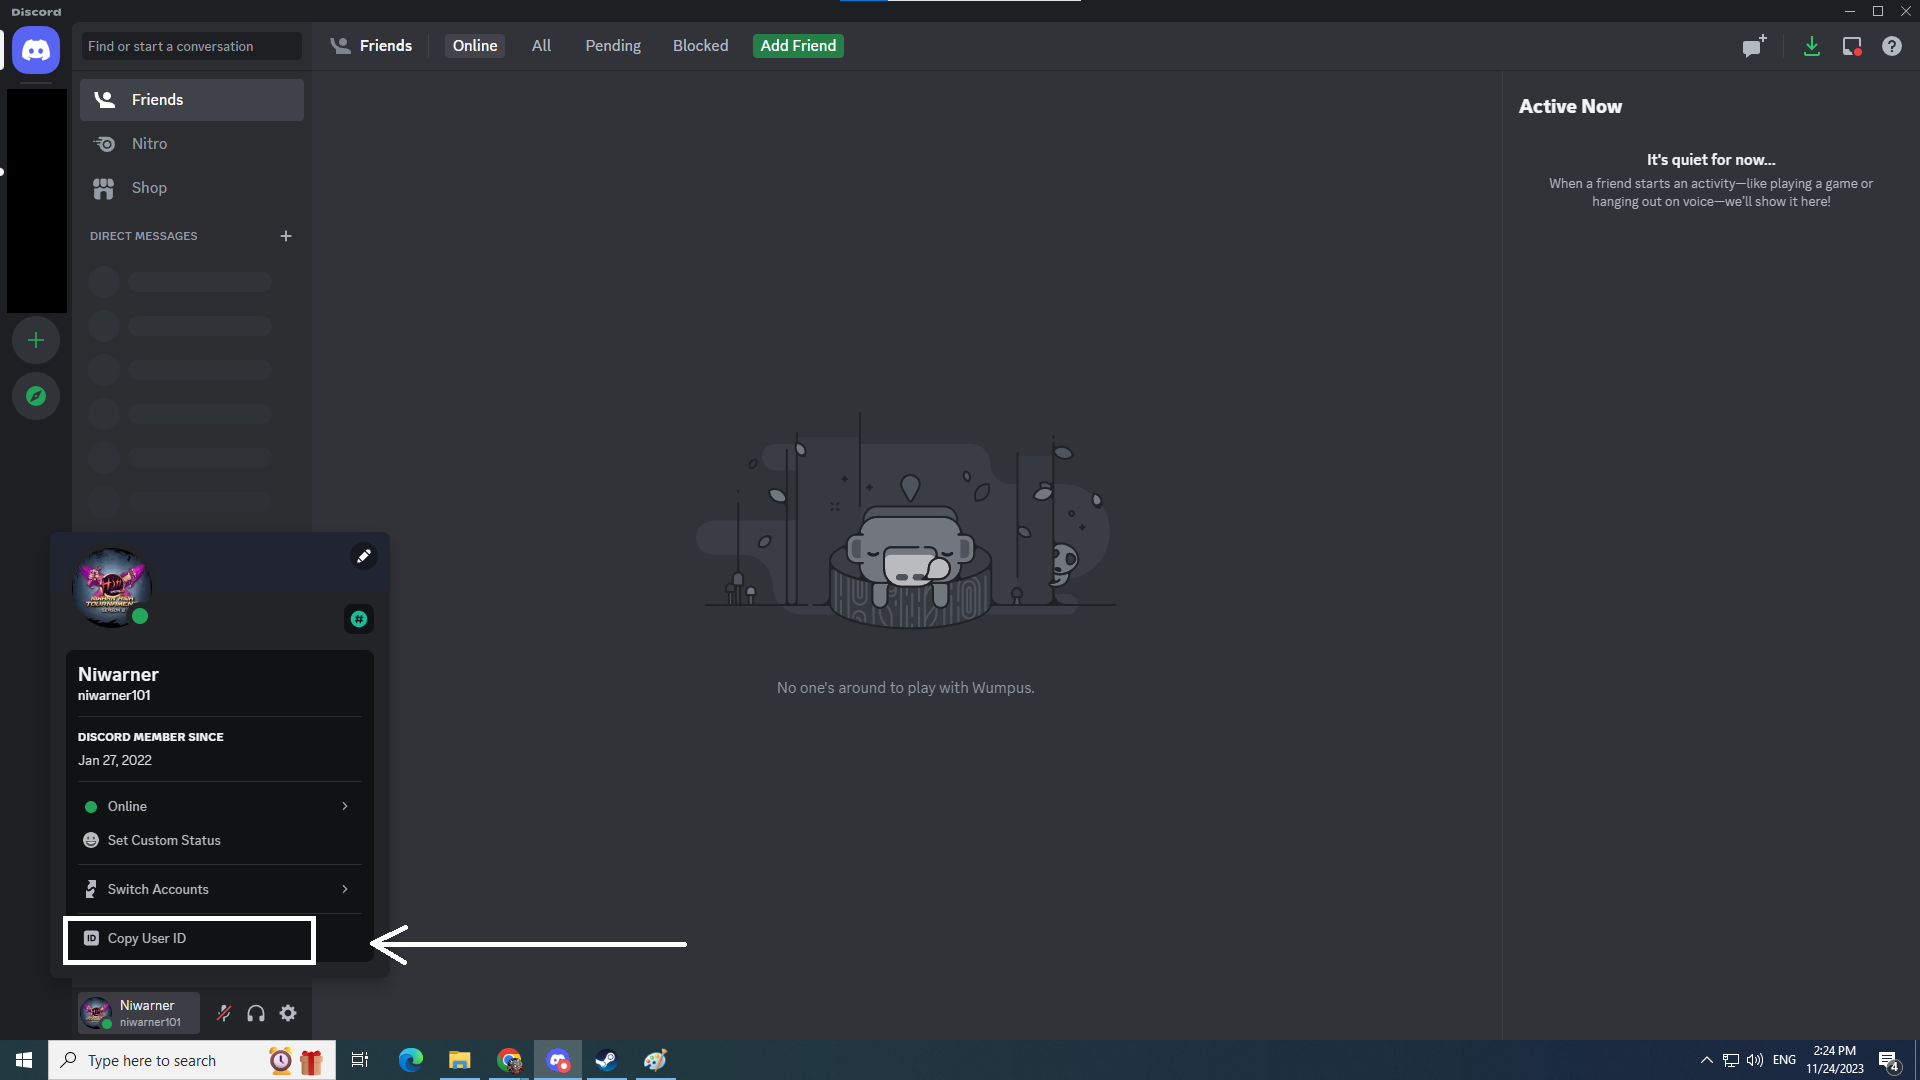Click the Help question mark icon
The height and width of the screenshot is (1080, 1920).
(1891, 46)
